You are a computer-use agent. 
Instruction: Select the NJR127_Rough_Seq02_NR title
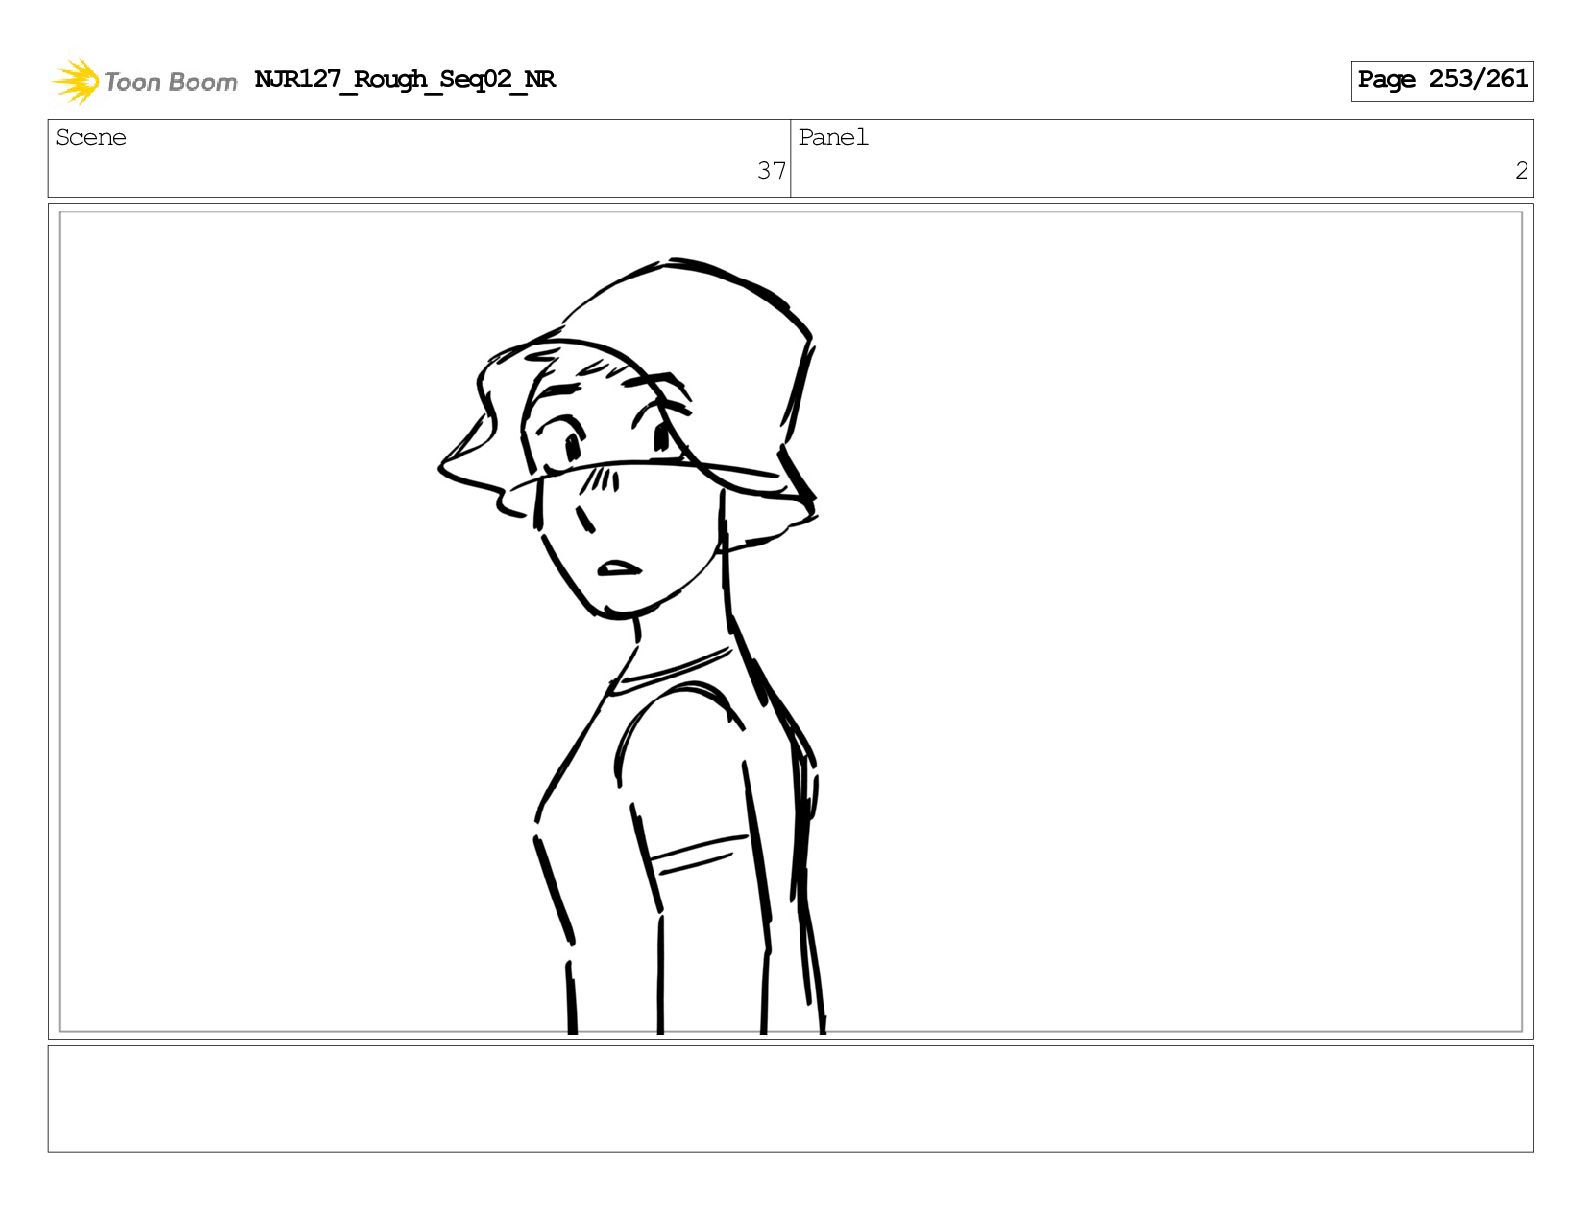coord(405,79)
